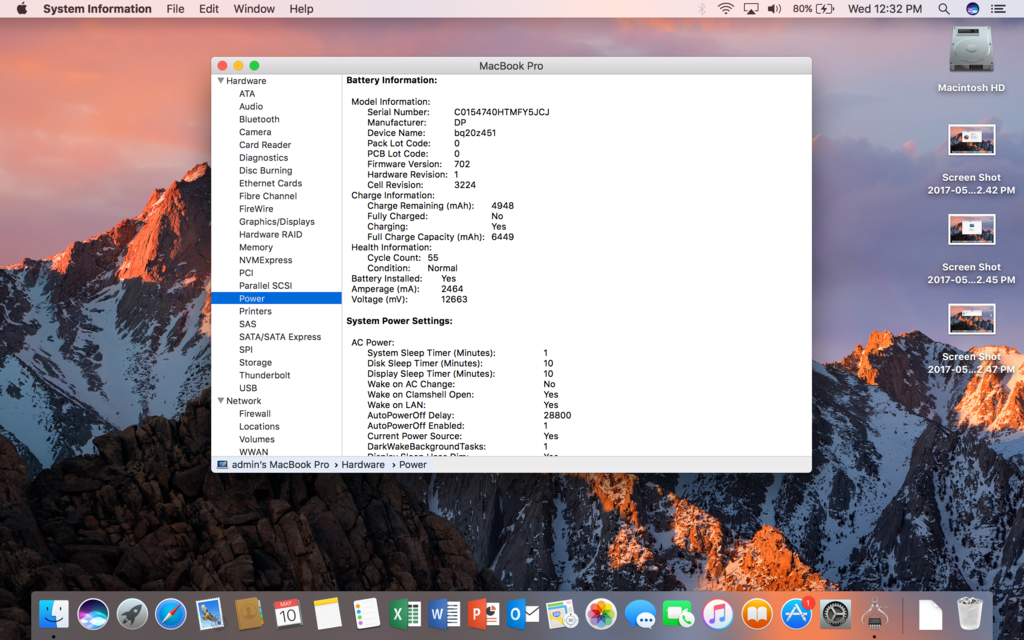Open the File menu
This screenshot has height=640, width=1024.
[175, 8]
